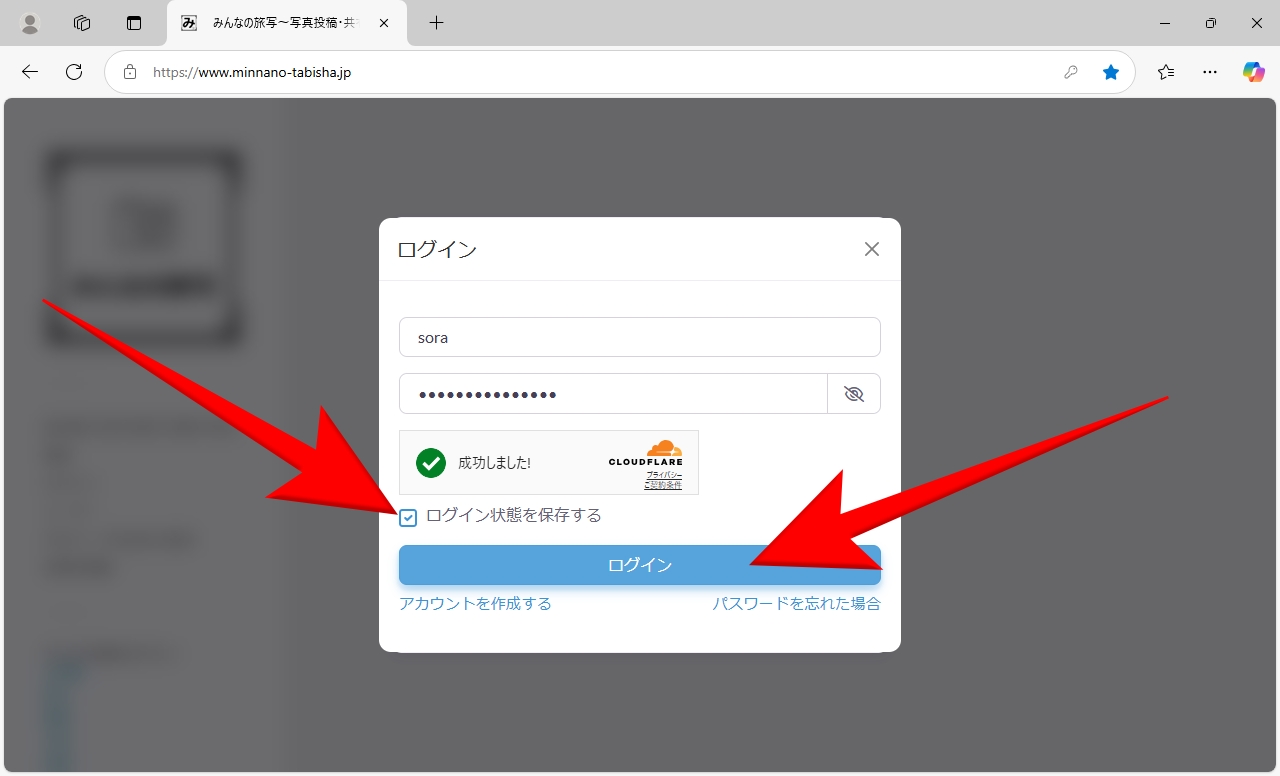View site information lock icon
Image resolution: width=1280 pixels, height=776 pixels.
point(129,72)
